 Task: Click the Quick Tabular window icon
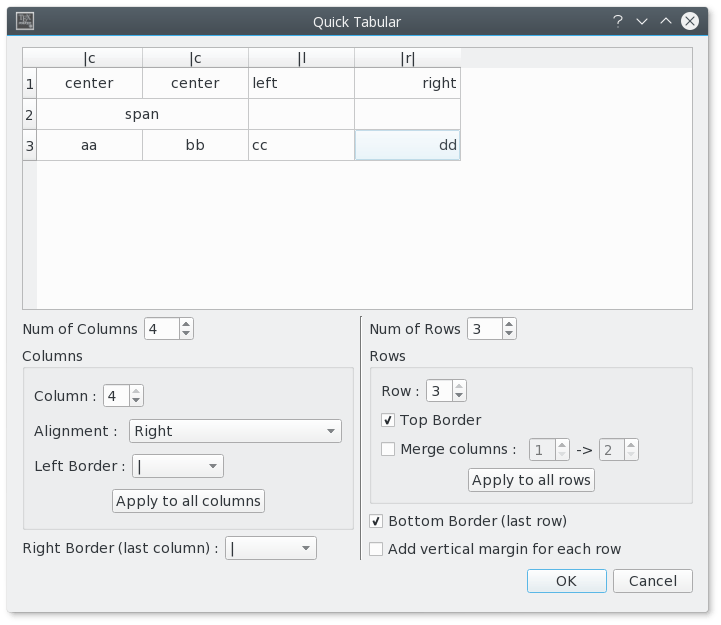[x=26, y=20]
